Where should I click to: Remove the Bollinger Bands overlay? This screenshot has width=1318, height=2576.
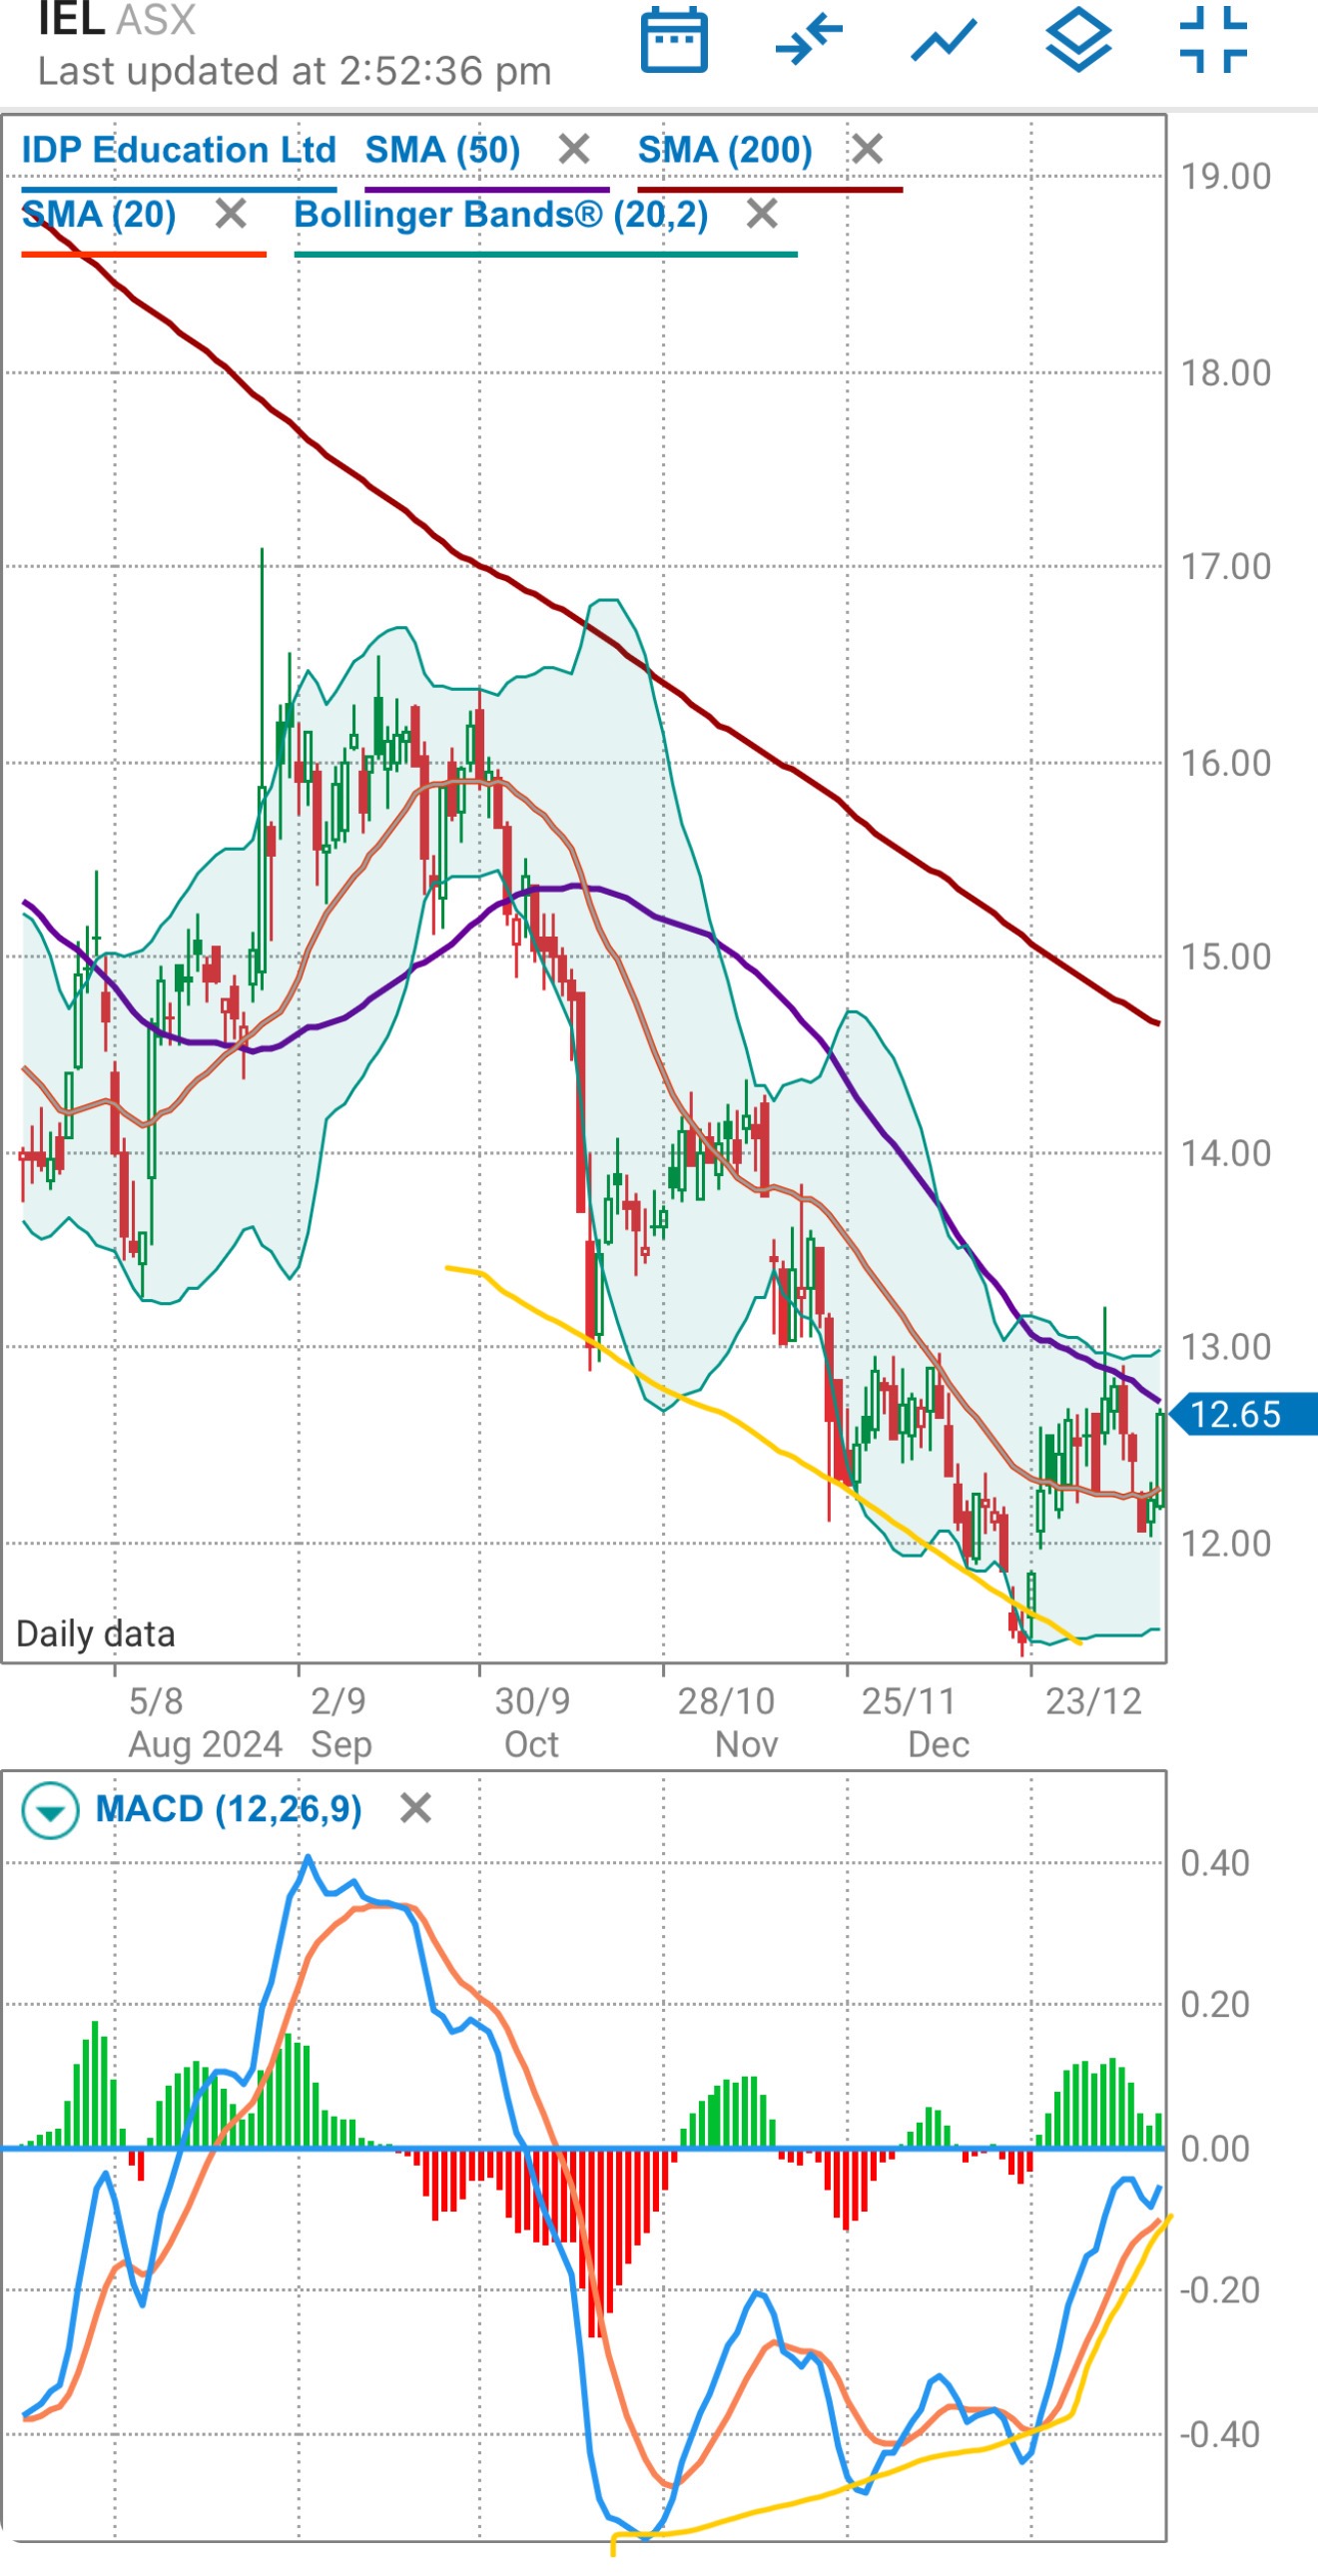(762, 214)
